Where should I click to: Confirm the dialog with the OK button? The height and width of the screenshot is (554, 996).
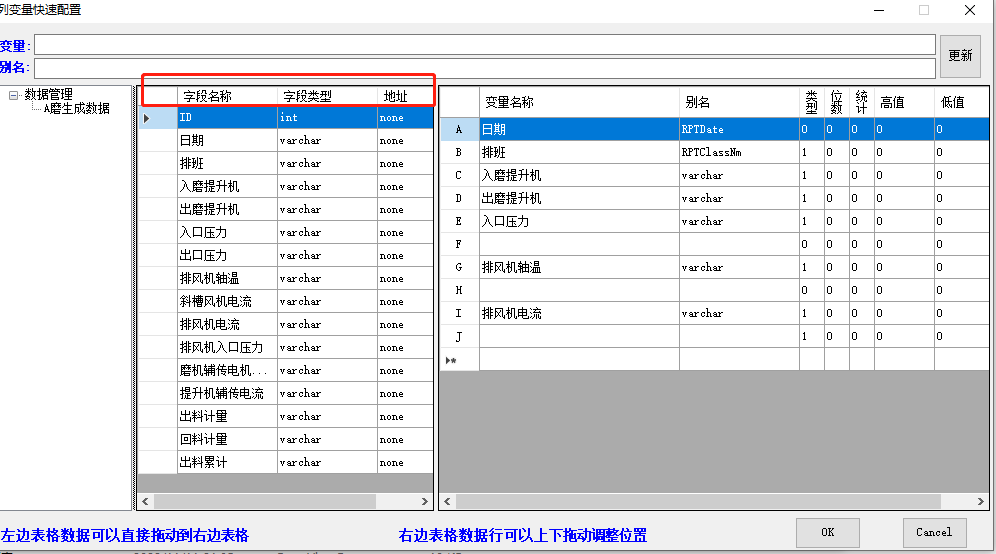point(827,532)
